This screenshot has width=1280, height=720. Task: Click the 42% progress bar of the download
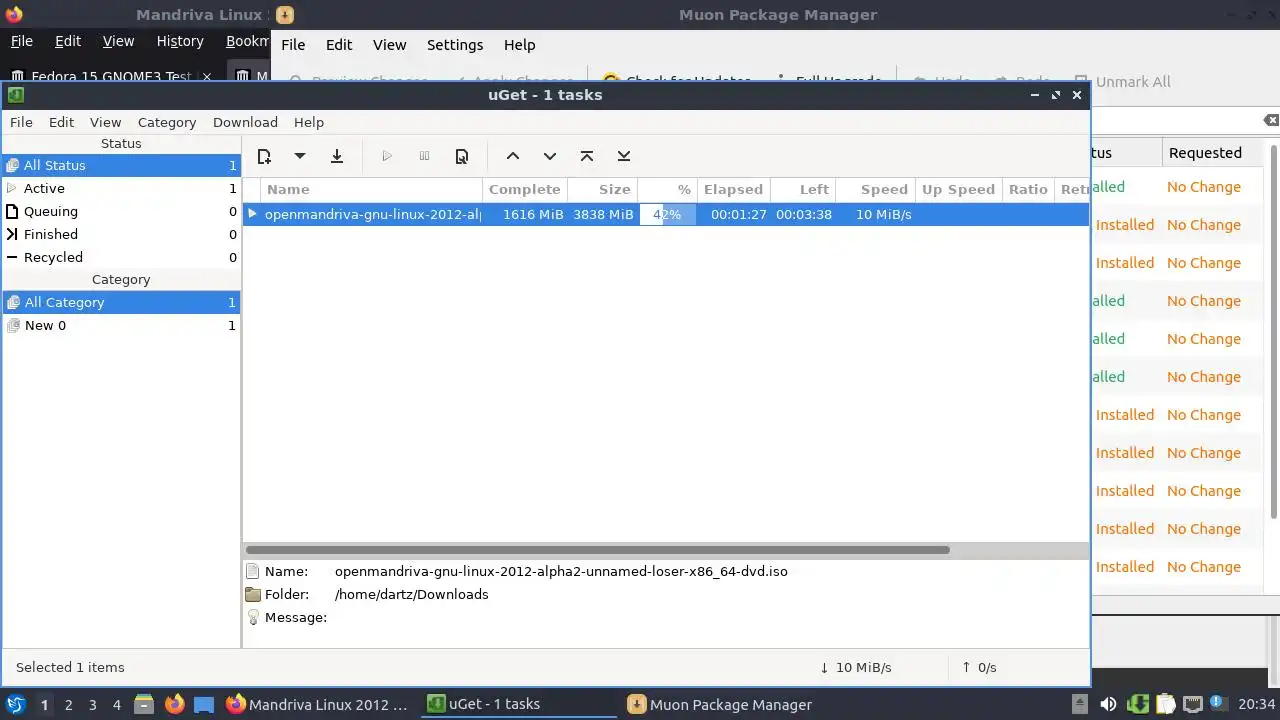[x=667, y=214]
